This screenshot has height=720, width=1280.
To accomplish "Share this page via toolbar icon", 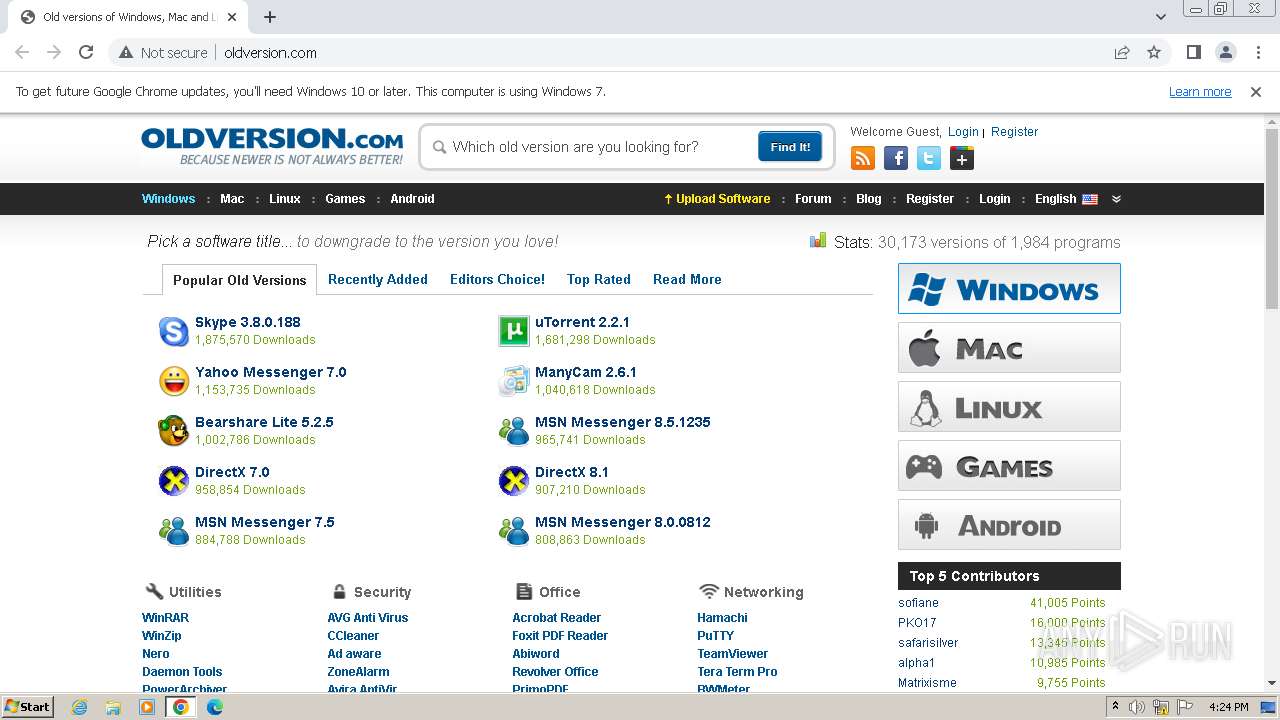I will point(1122,52).
